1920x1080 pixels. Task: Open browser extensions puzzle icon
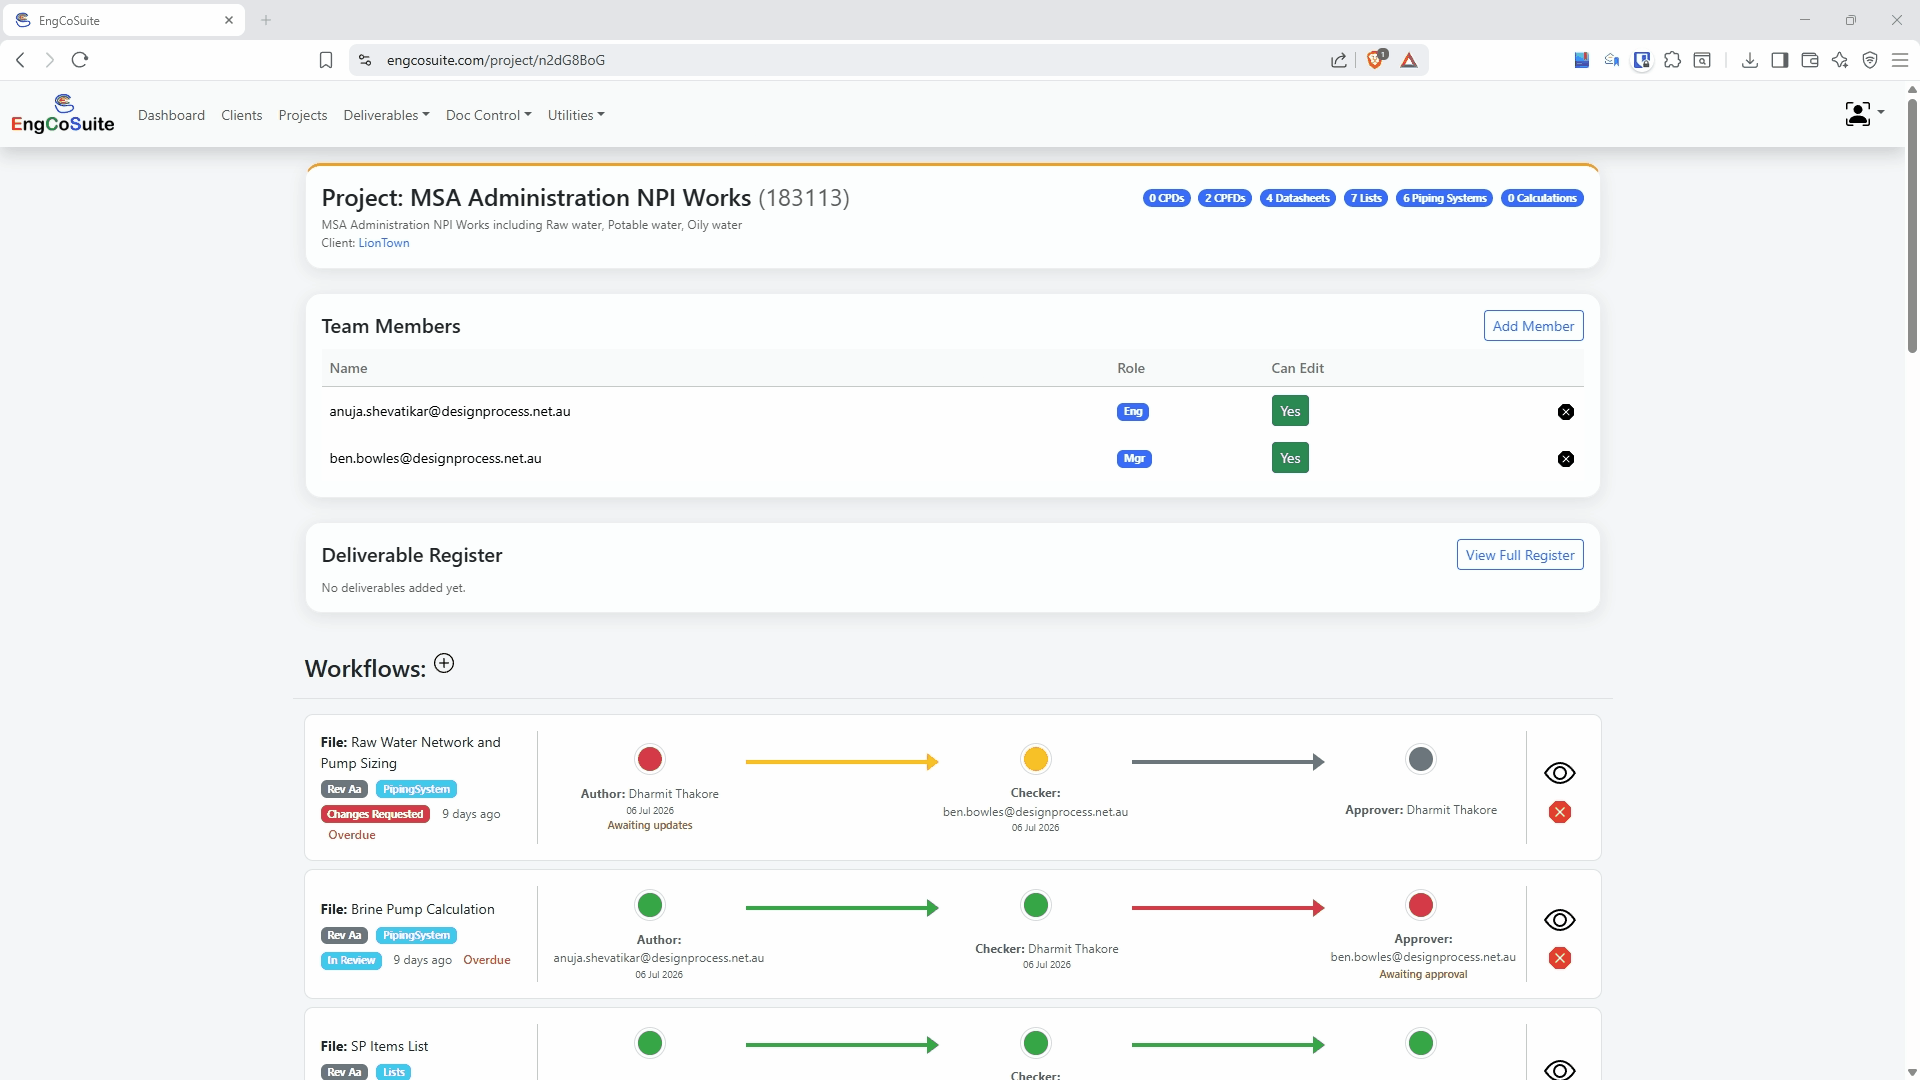(1672, 60)
